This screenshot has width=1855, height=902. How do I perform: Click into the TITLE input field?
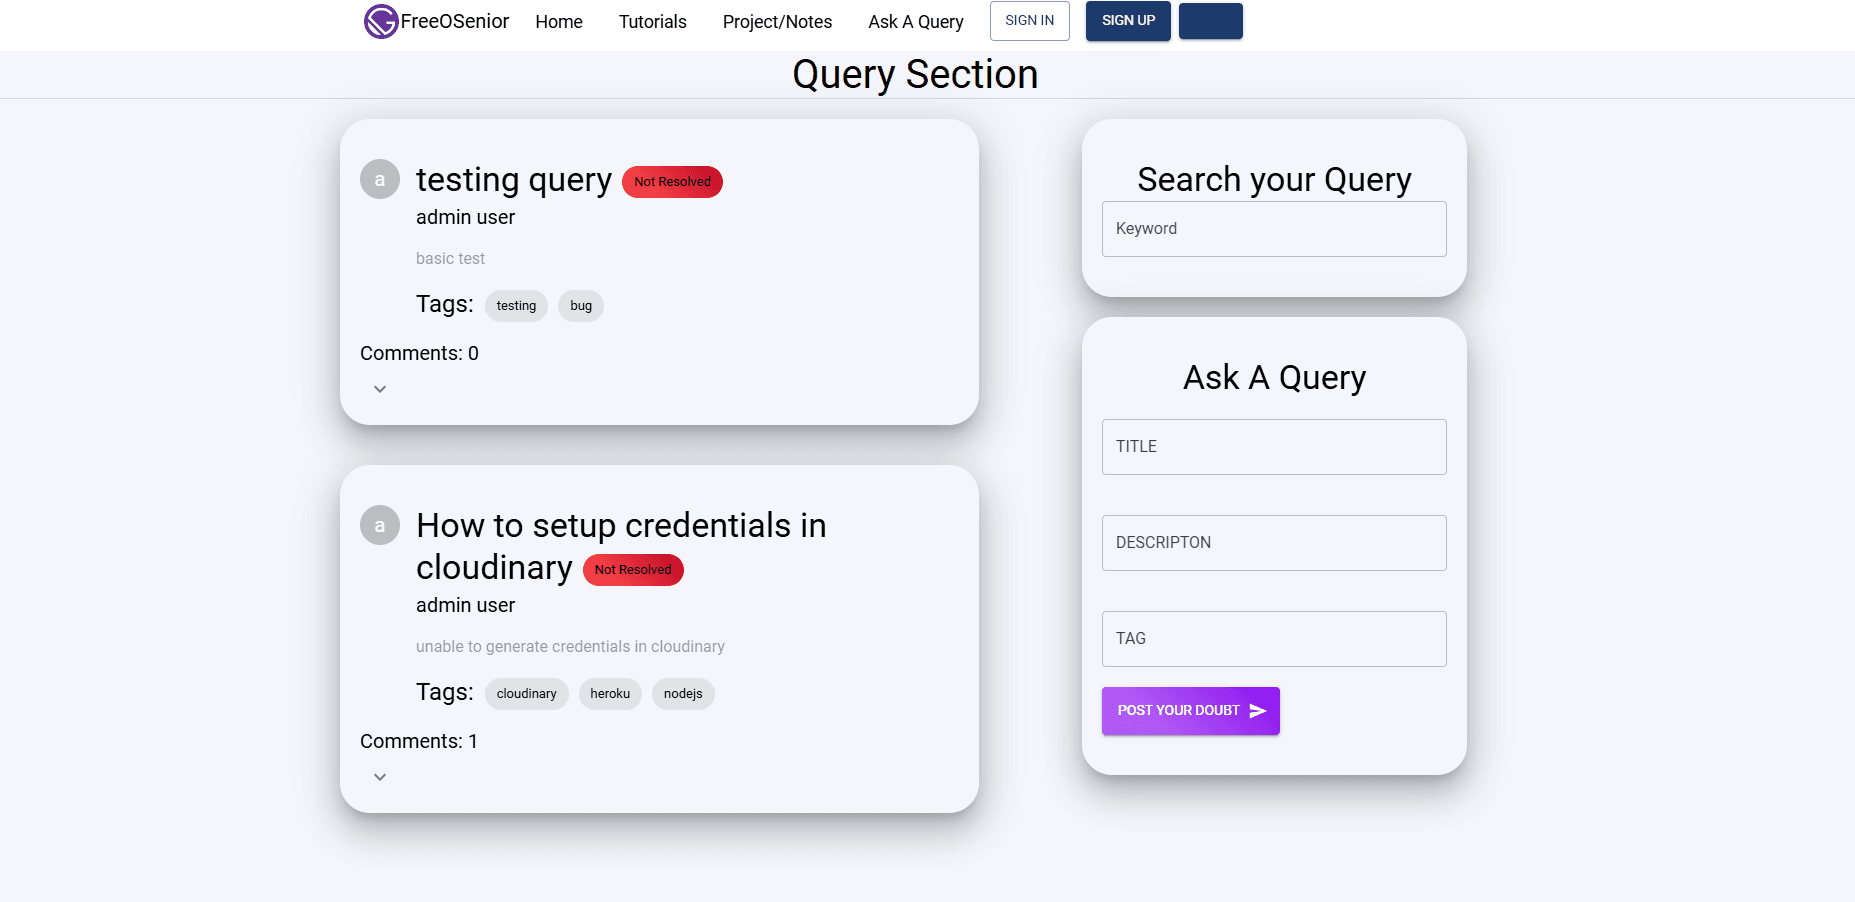[x=1273, y=447]
